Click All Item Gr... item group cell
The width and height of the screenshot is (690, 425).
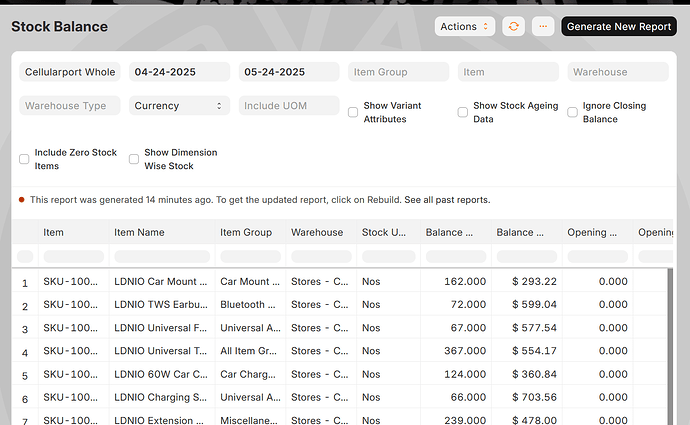tap(250, 351)
